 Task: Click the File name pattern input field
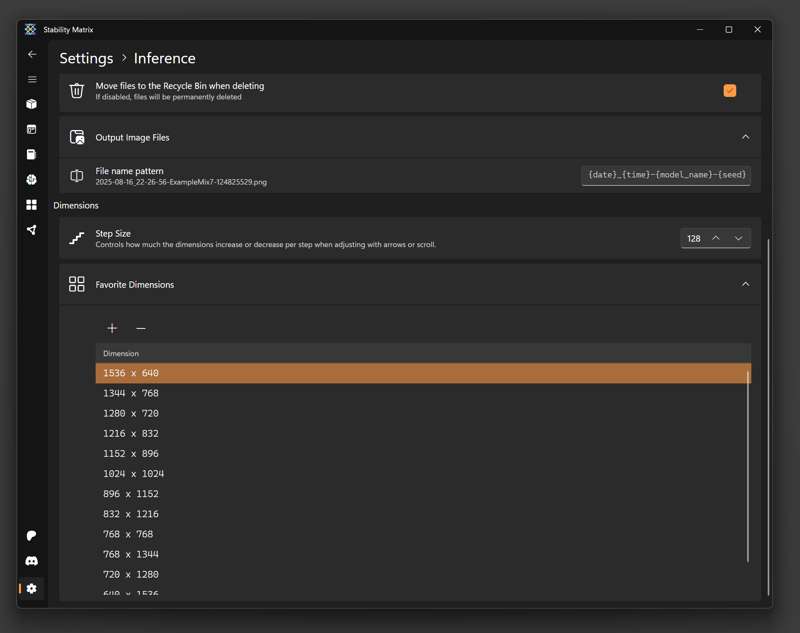click(665, 175)
